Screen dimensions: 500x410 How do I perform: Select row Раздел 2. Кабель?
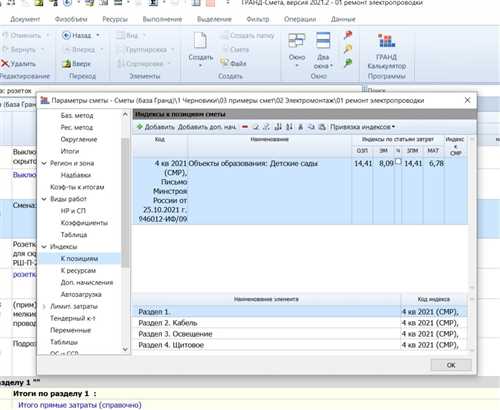coord(299,323)
